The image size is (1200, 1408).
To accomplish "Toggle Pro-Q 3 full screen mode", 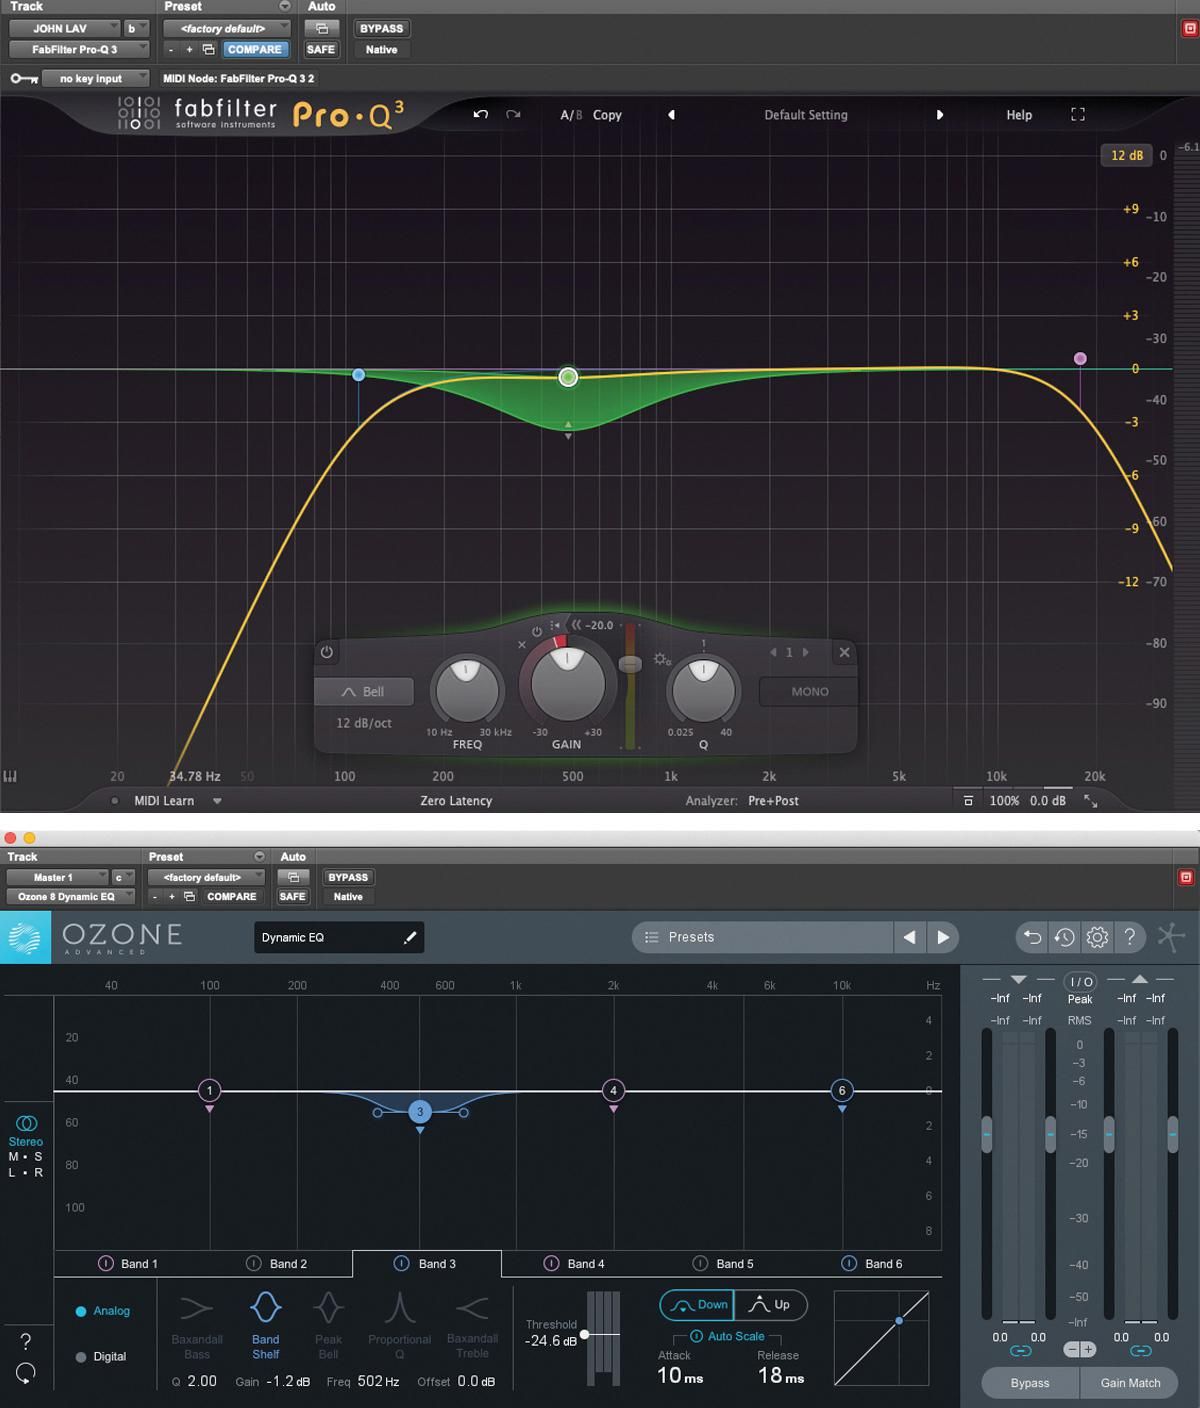I will coord(1078,115).
